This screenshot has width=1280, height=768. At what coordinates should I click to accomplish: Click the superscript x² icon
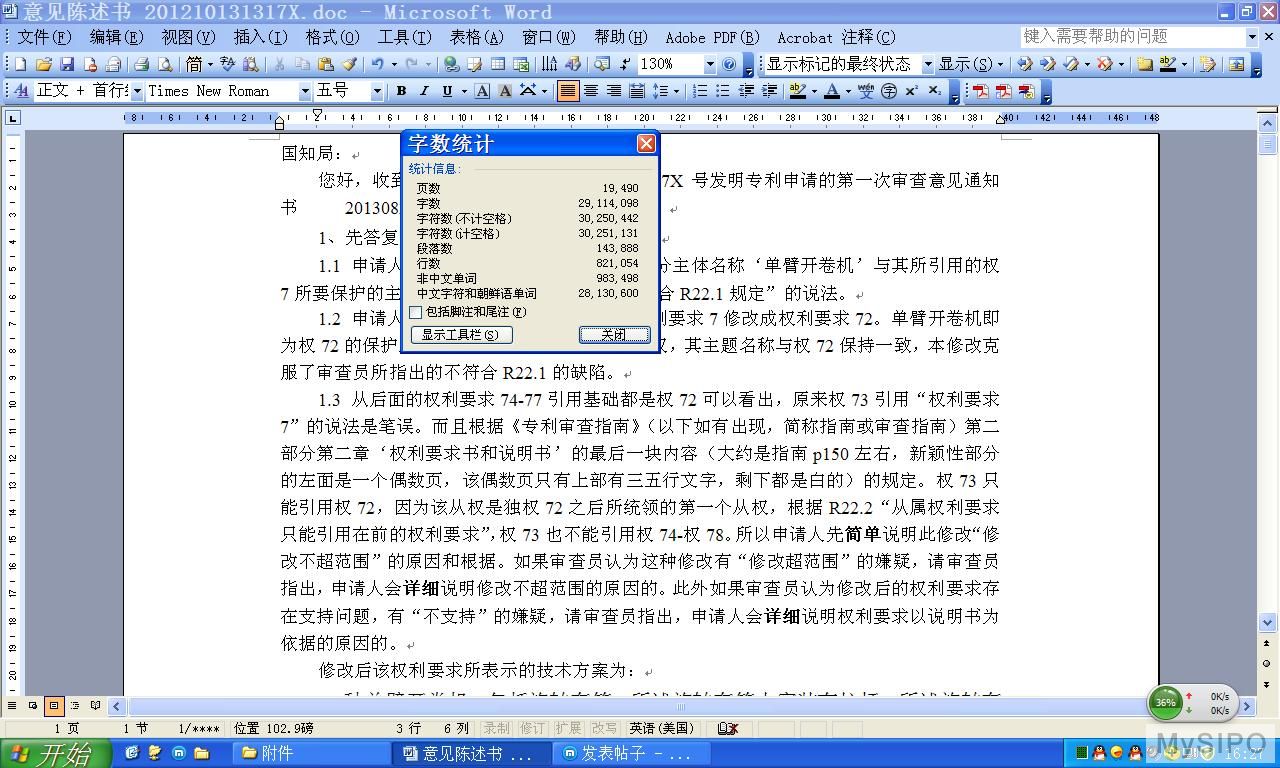pyautogui.click(x=911, y=91)
